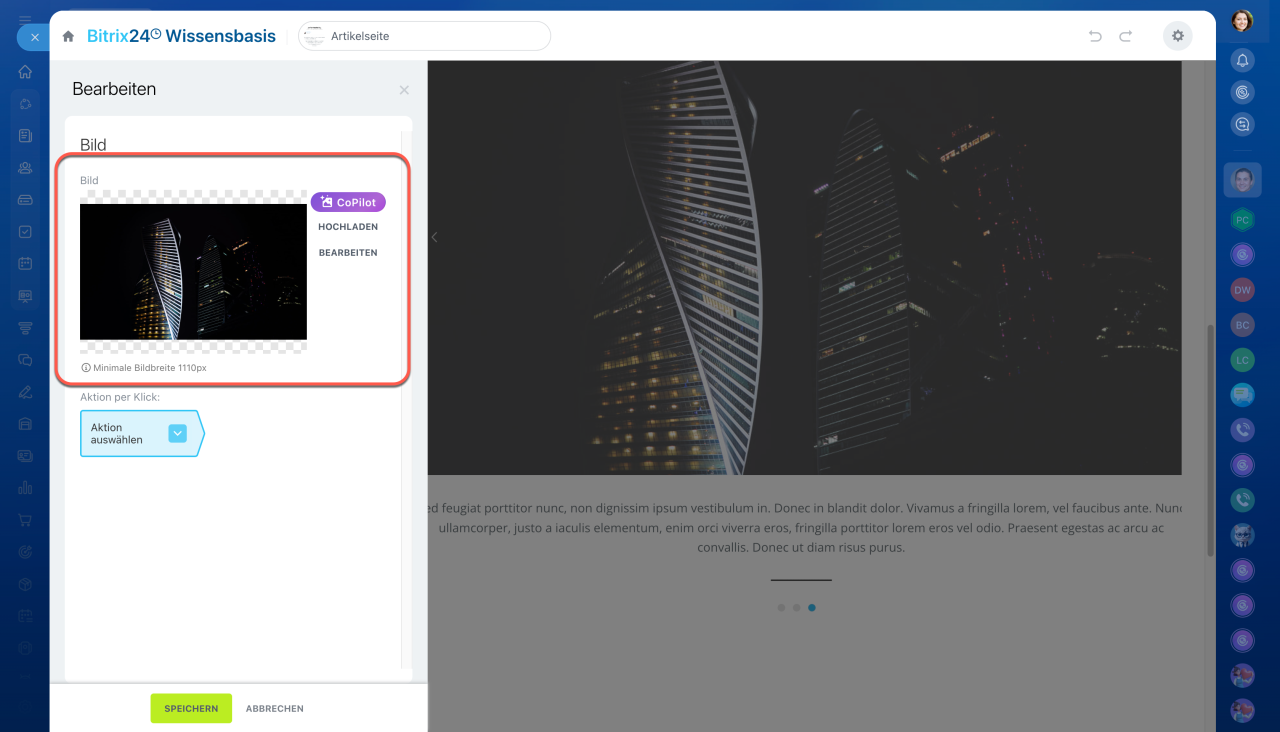Screen dimensions: 1280x732
Task: Click the CoPilot image generation button
Action: 348,202
